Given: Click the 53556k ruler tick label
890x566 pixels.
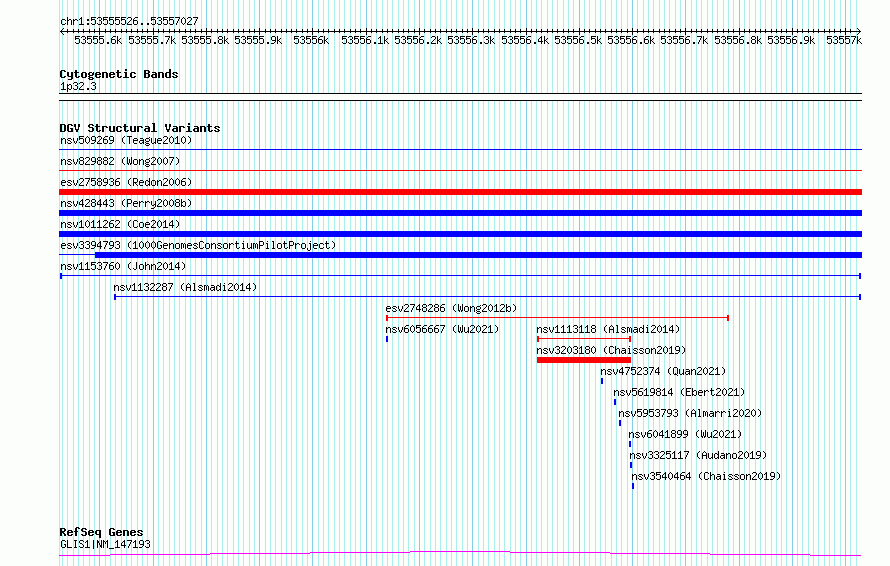Looking at the screenshot, I should pos(311,40).
